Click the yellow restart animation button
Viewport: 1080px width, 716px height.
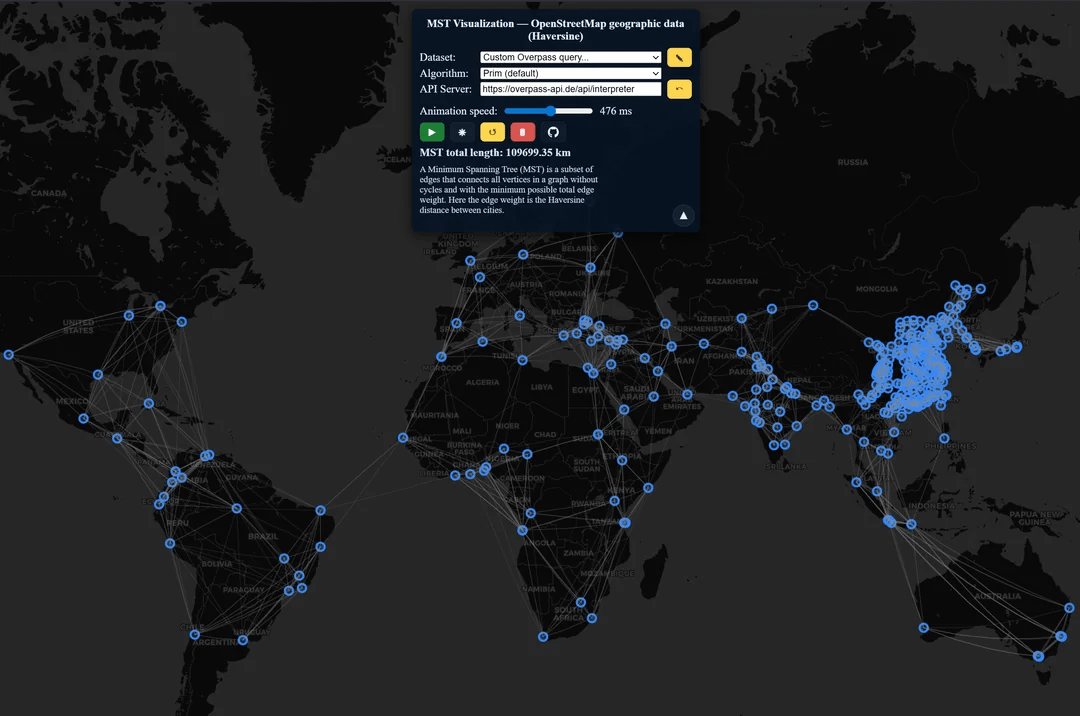[x=492, y=132]
